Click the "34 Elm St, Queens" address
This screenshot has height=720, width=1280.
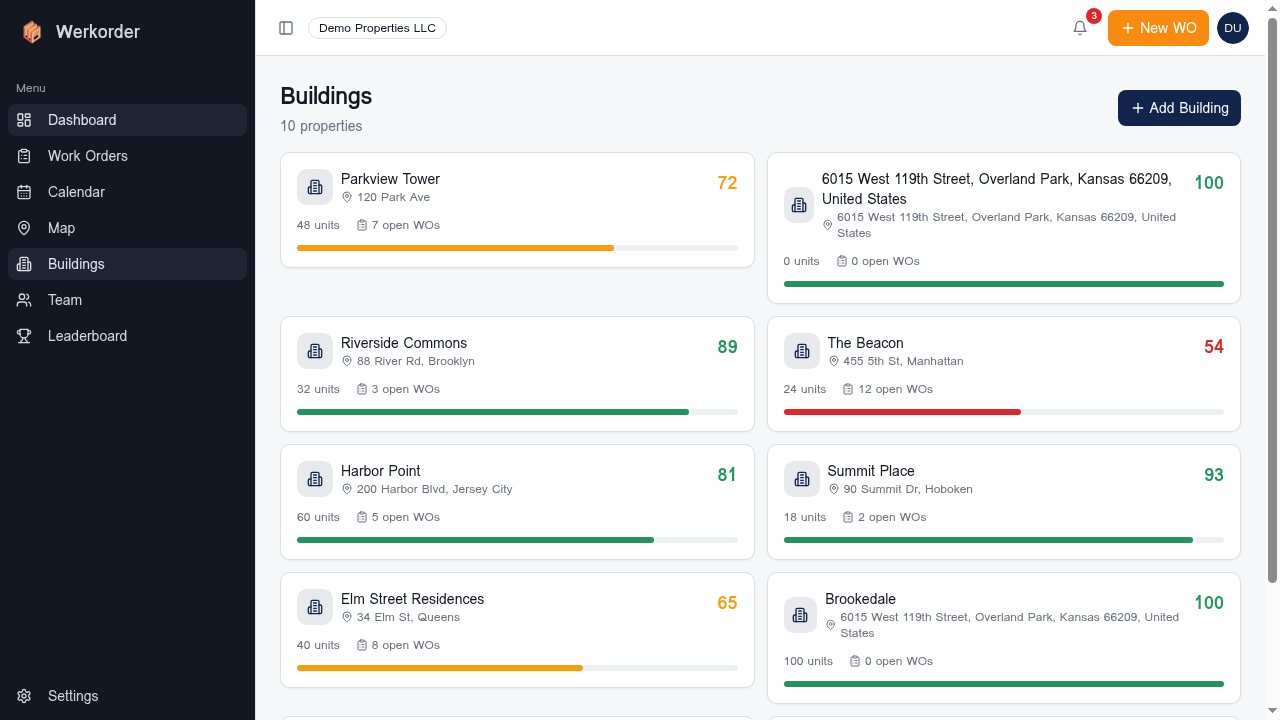point(408,617)
